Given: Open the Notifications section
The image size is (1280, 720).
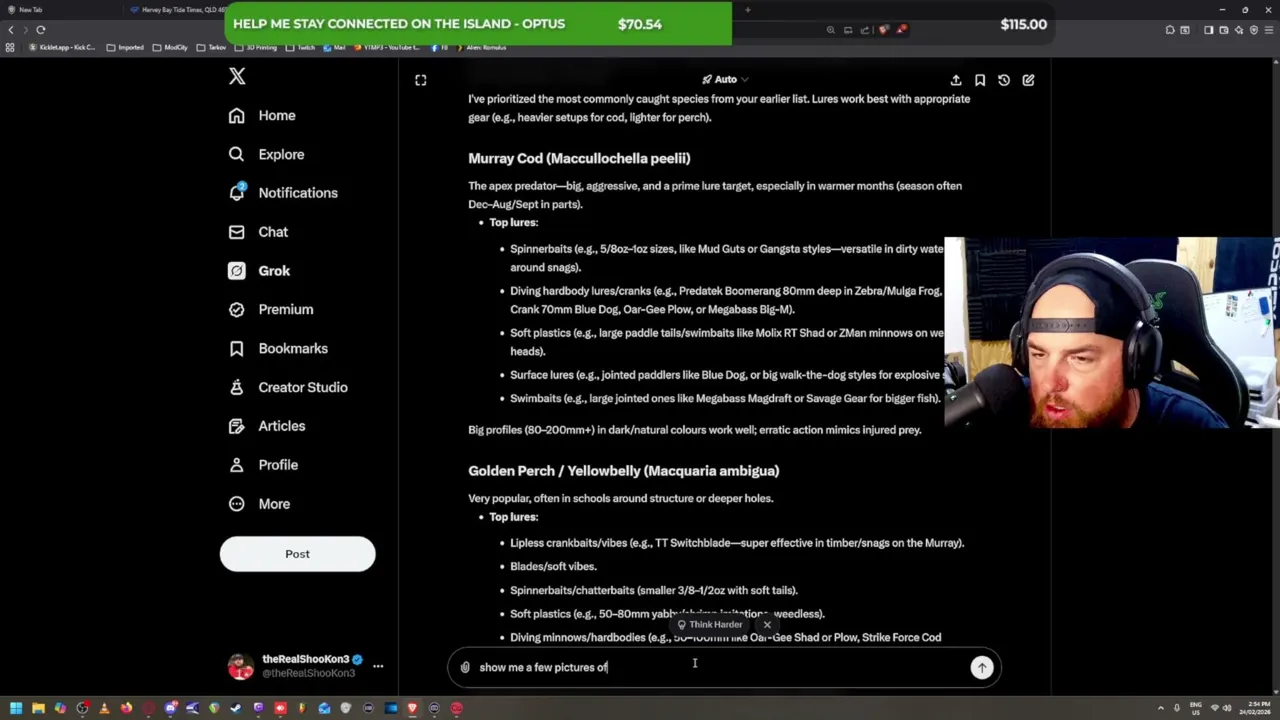Looking at the screenshot, I should click(x=283, y=193).
